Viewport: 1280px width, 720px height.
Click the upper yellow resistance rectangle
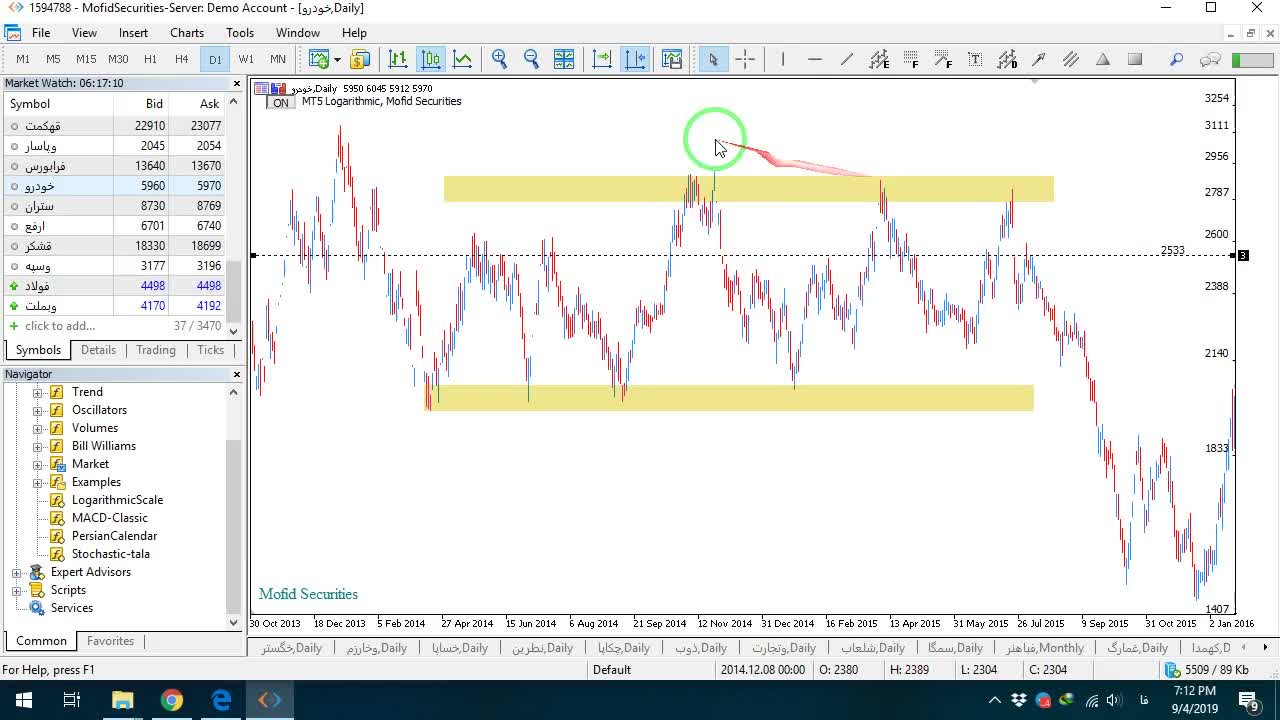[x=748, y=189]
